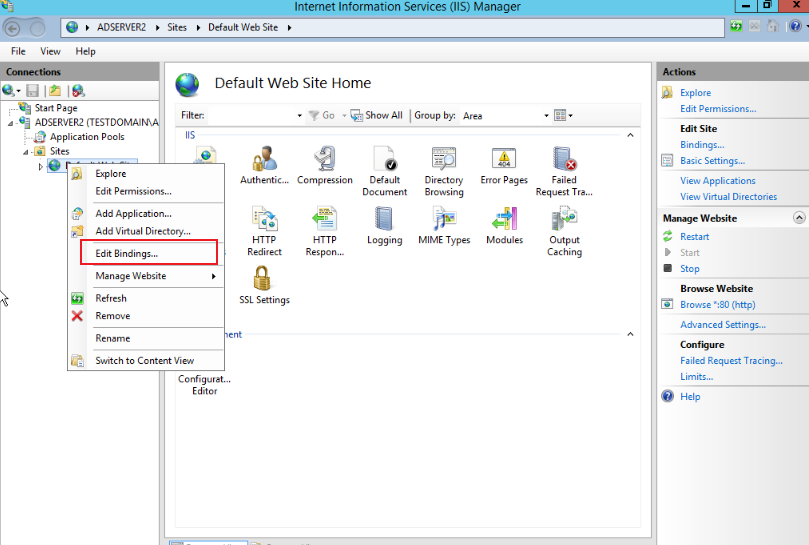Open the File menu

pyautogui.click(x=18, y=51)
